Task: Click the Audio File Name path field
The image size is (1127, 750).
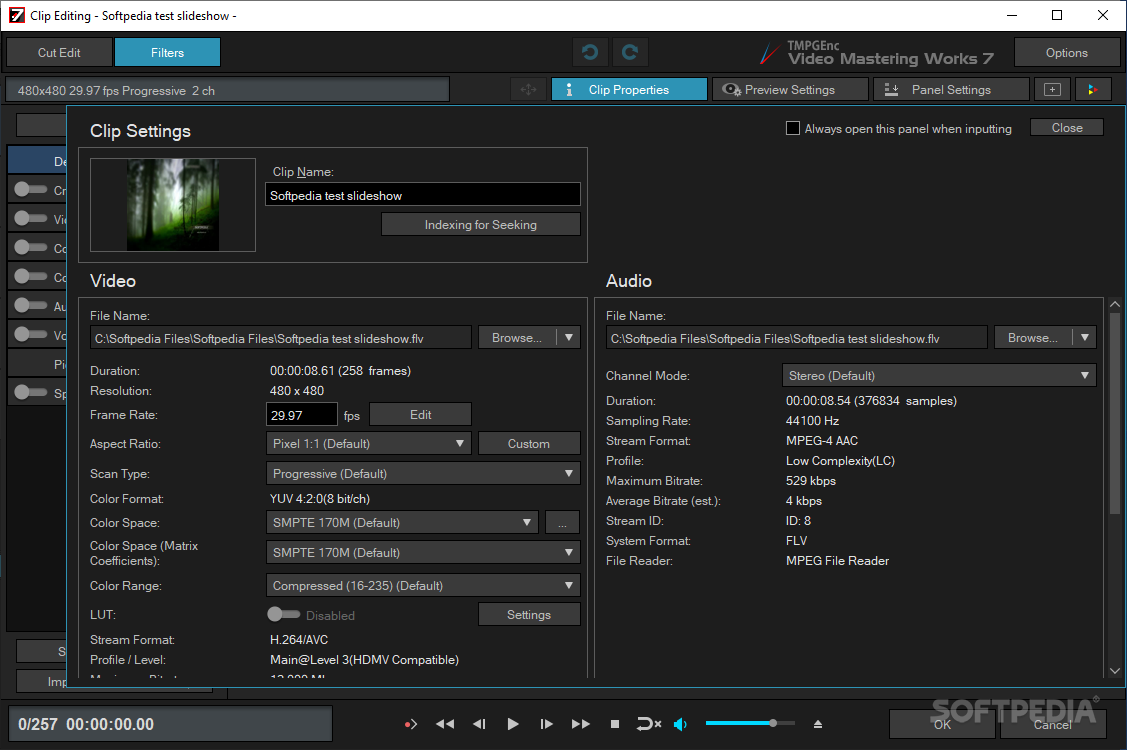Action: coord(796,338)
